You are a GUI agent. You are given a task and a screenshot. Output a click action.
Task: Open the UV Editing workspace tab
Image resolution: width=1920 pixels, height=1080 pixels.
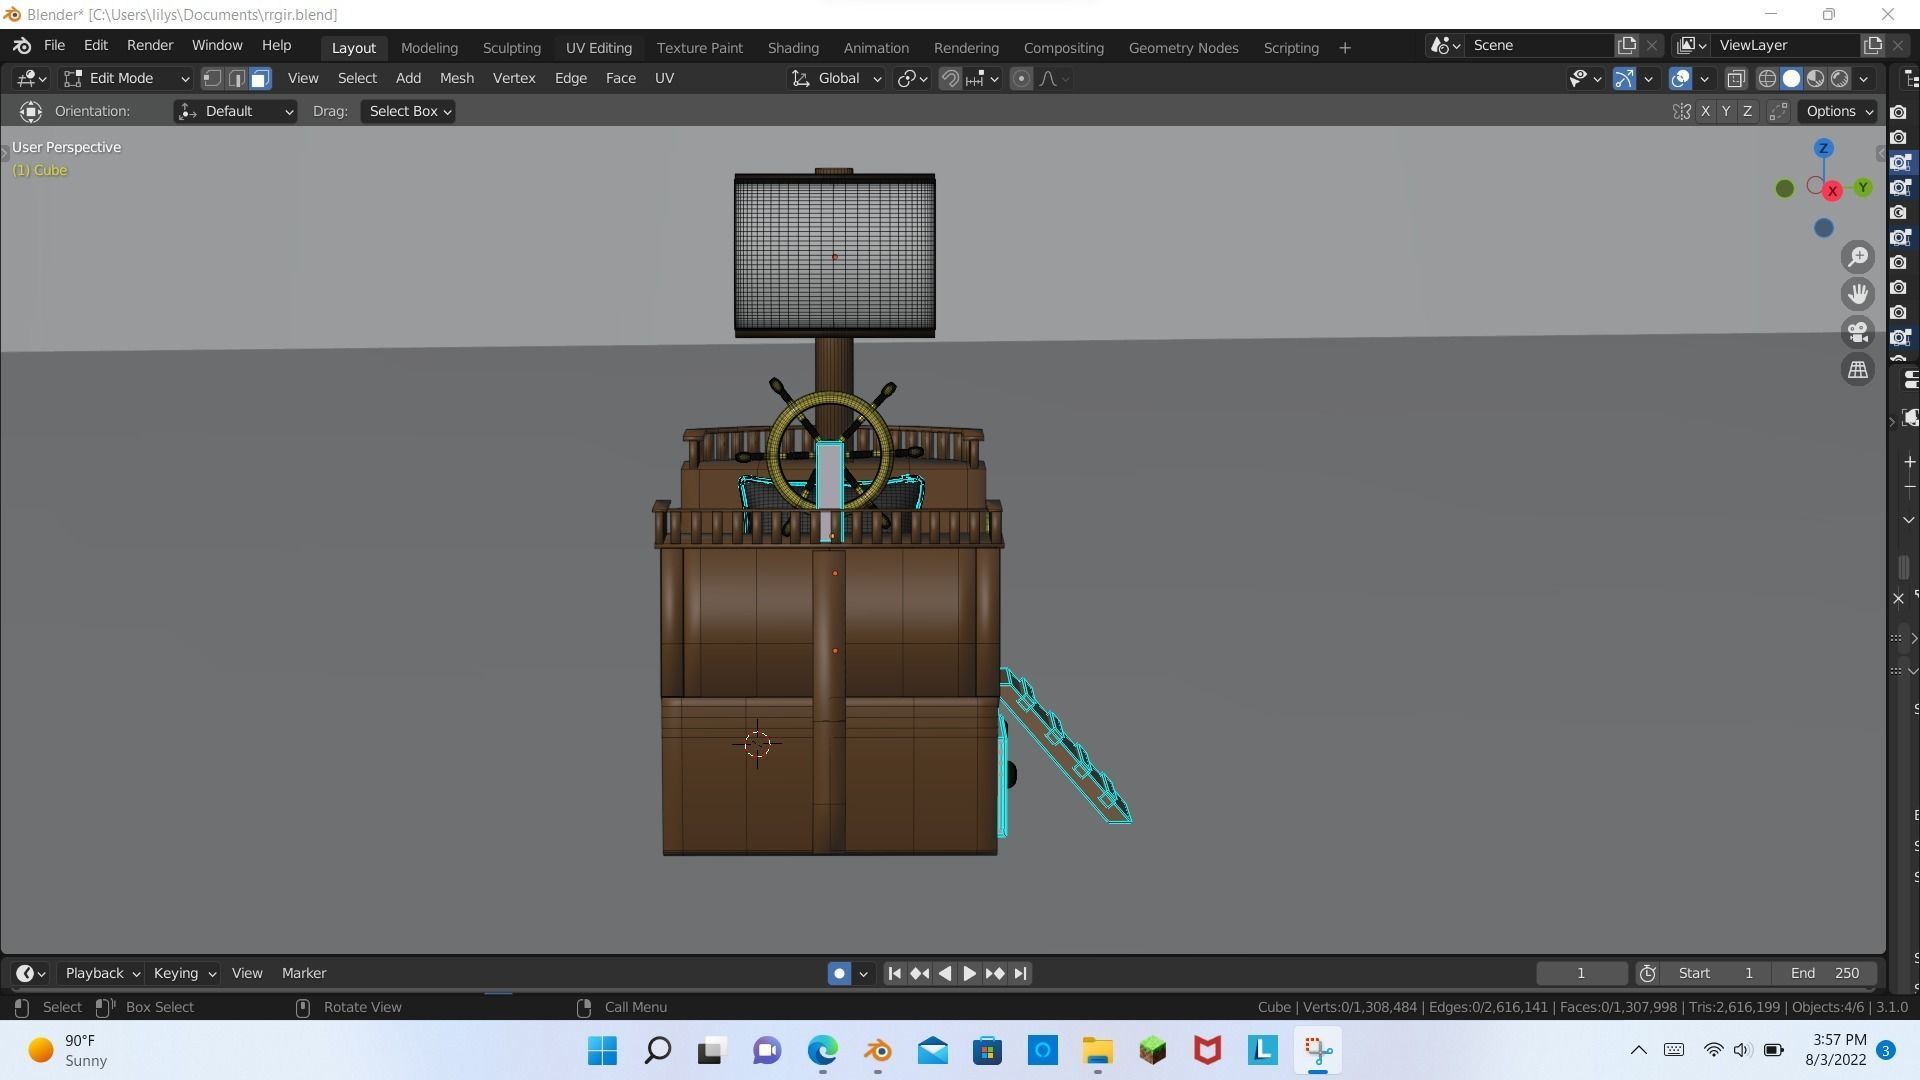pos(598,48)
